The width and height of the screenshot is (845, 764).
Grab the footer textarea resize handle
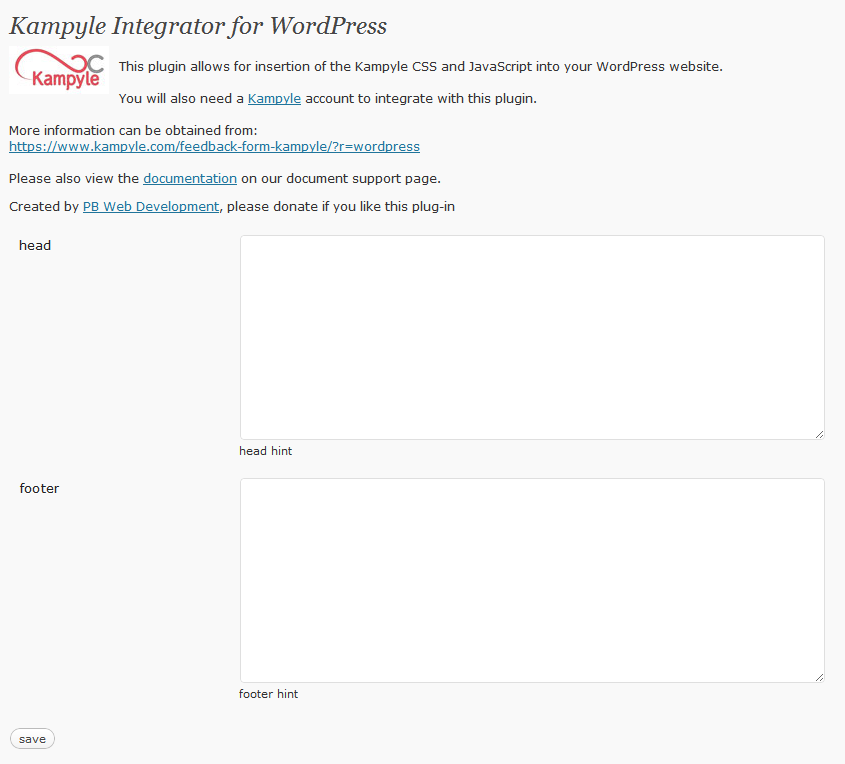point(819,677)
